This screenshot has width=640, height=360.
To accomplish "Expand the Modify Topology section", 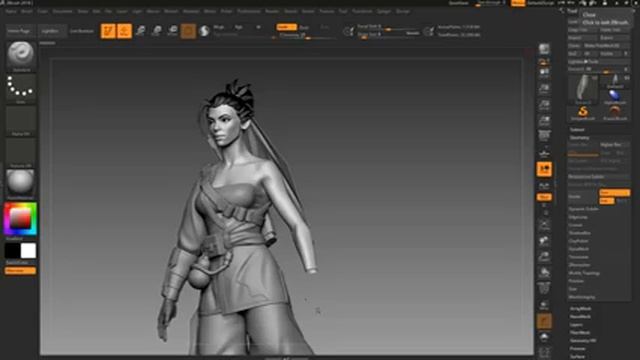I will pyautogui.click(x=584, y=273).
